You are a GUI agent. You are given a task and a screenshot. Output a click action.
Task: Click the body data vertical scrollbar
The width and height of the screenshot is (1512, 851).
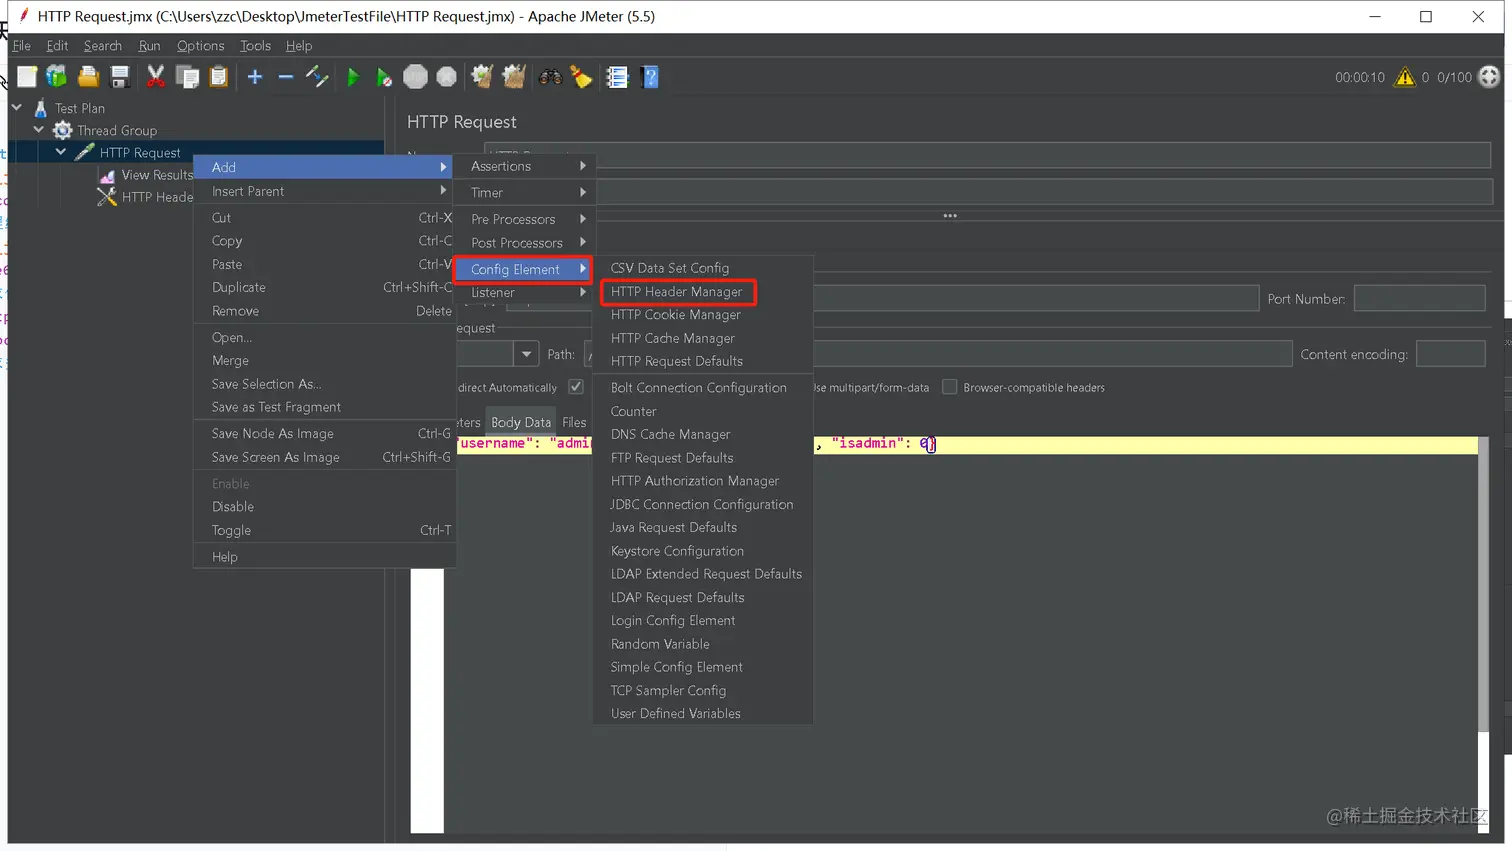(1484, 585)
